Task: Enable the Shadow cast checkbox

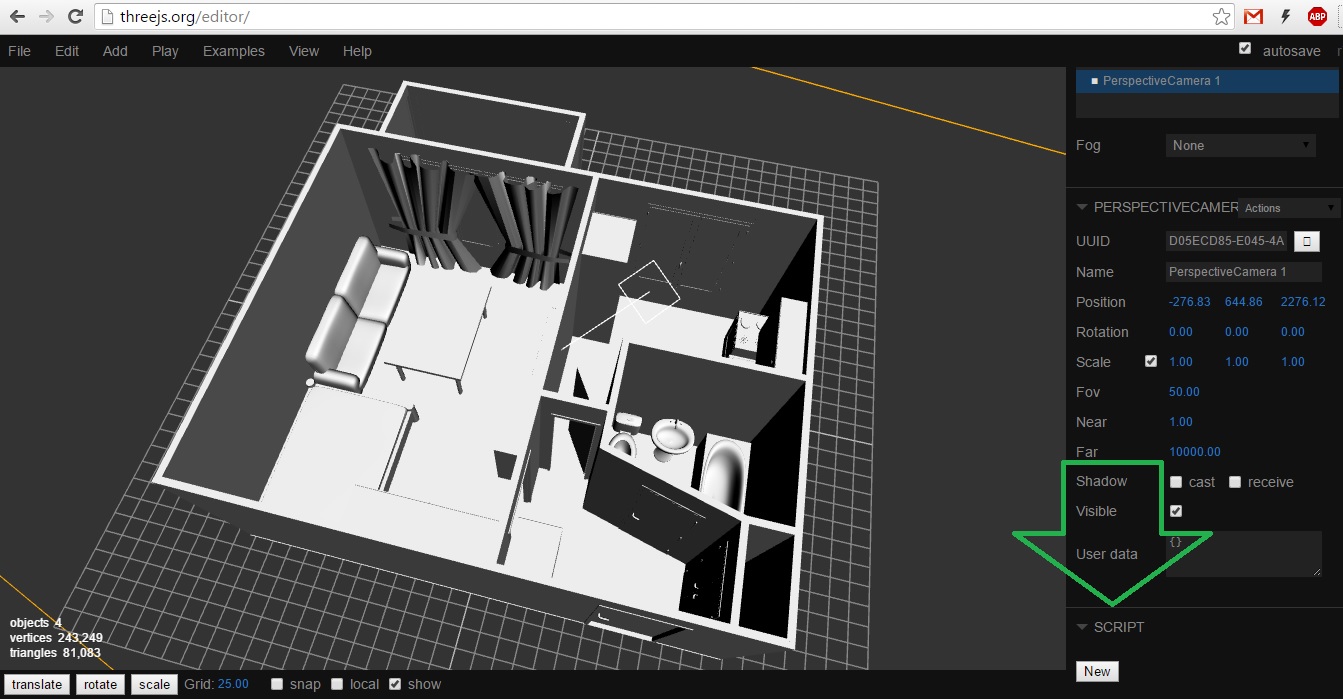Action: point(1177,481)
